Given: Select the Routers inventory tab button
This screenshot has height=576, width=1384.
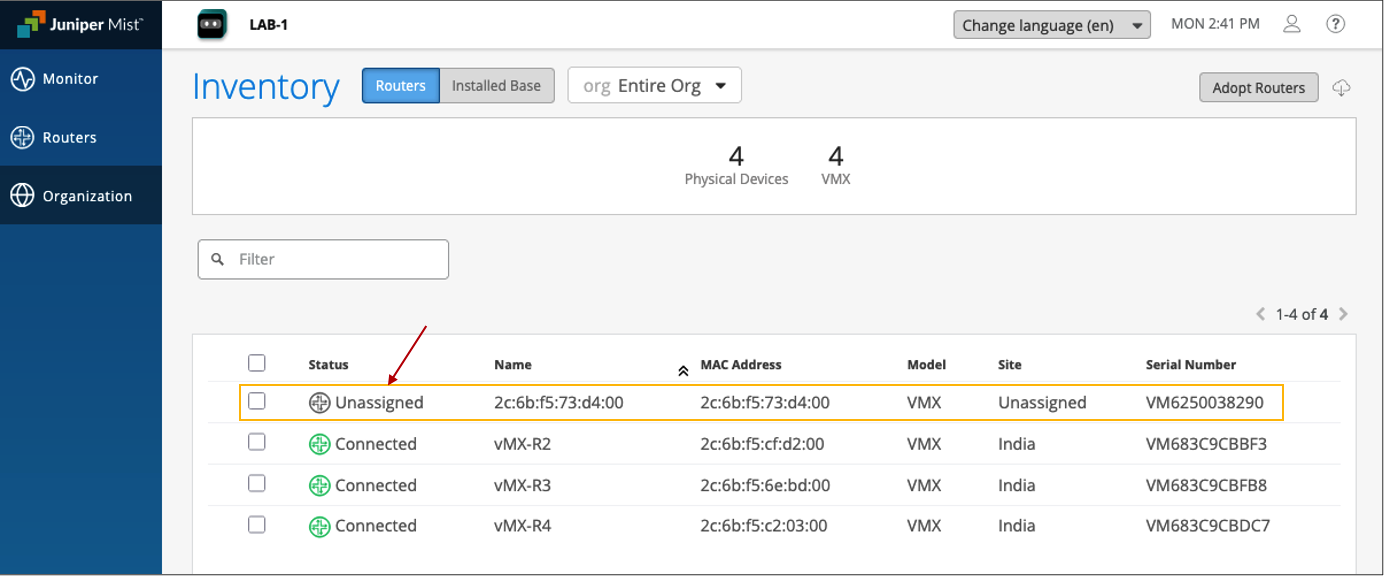Looking at the screenshot, I should click(x=400, y=86).
